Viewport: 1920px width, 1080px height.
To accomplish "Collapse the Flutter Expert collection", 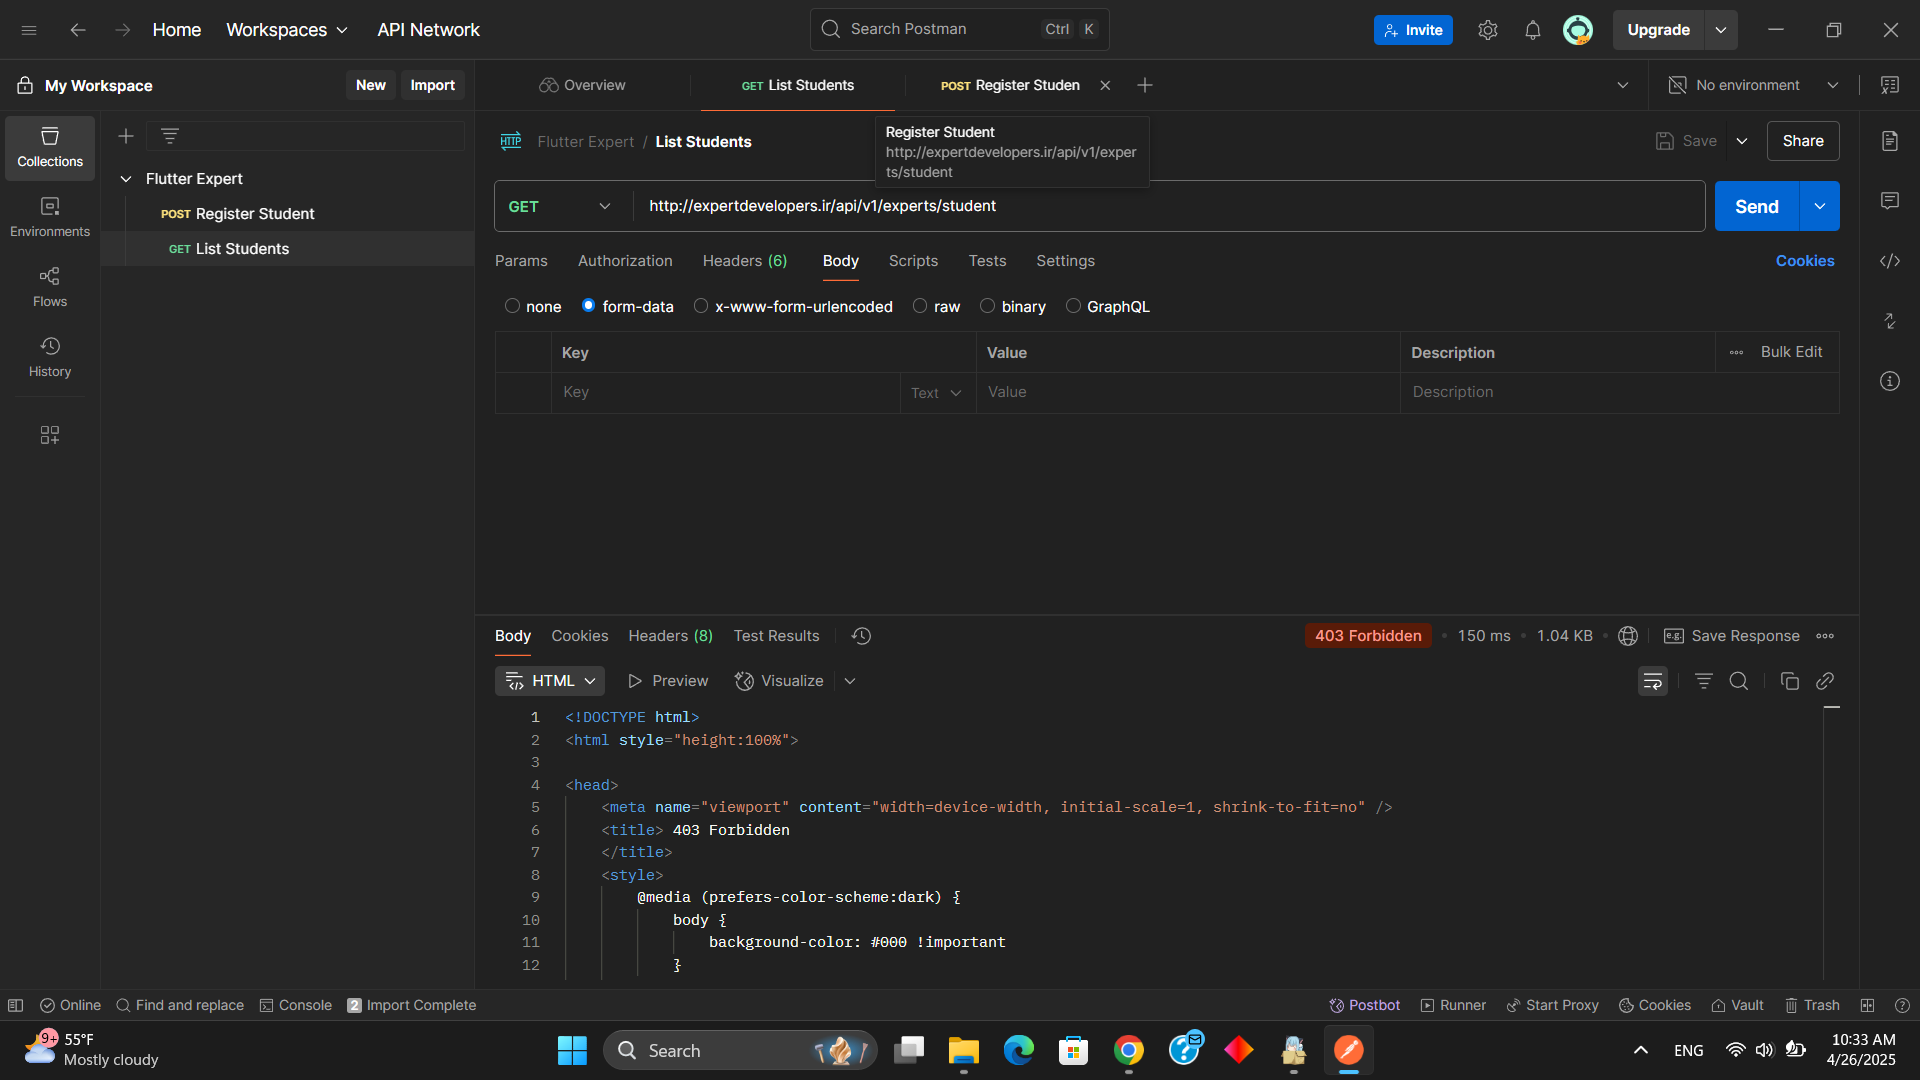I will coord(126,179).
